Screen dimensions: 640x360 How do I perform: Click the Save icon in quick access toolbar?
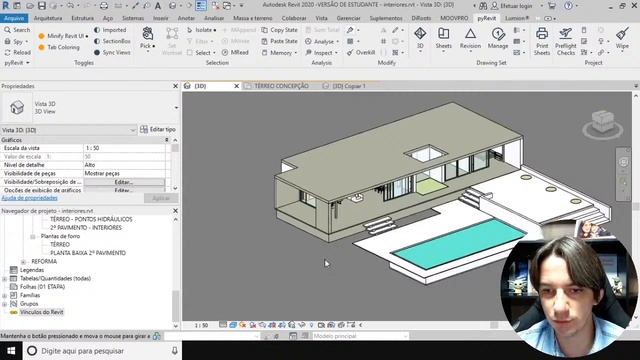(42, 6)
